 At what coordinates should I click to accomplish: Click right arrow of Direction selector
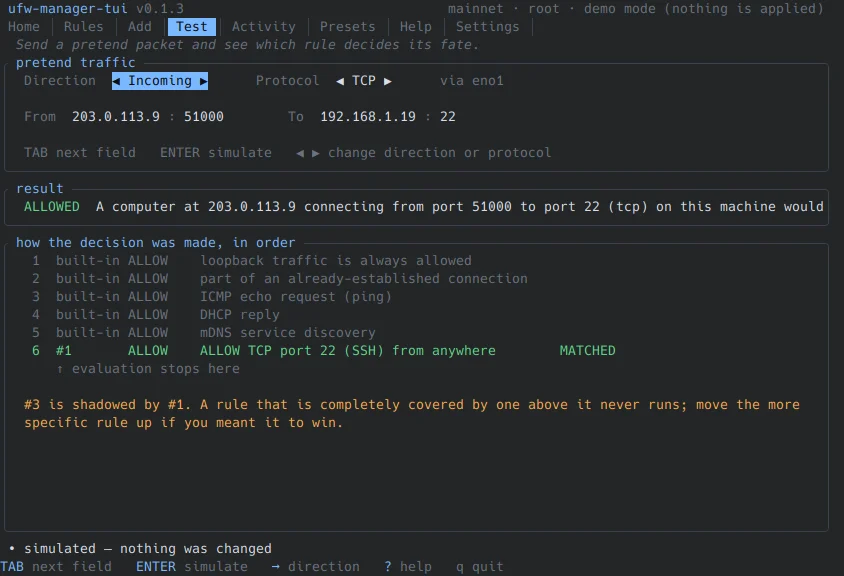pyautogui.click(x=203, y=81)
